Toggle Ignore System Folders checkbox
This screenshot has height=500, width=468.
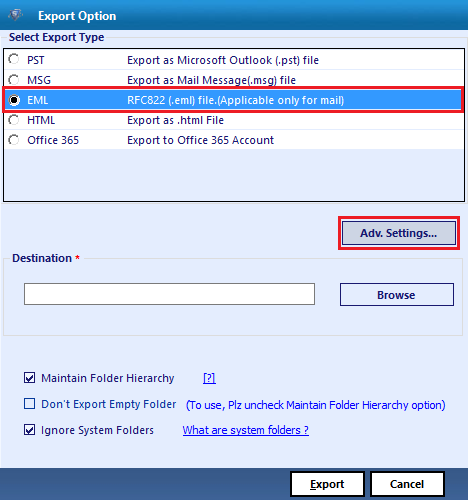pyautogui.click(x=29, y=430)
